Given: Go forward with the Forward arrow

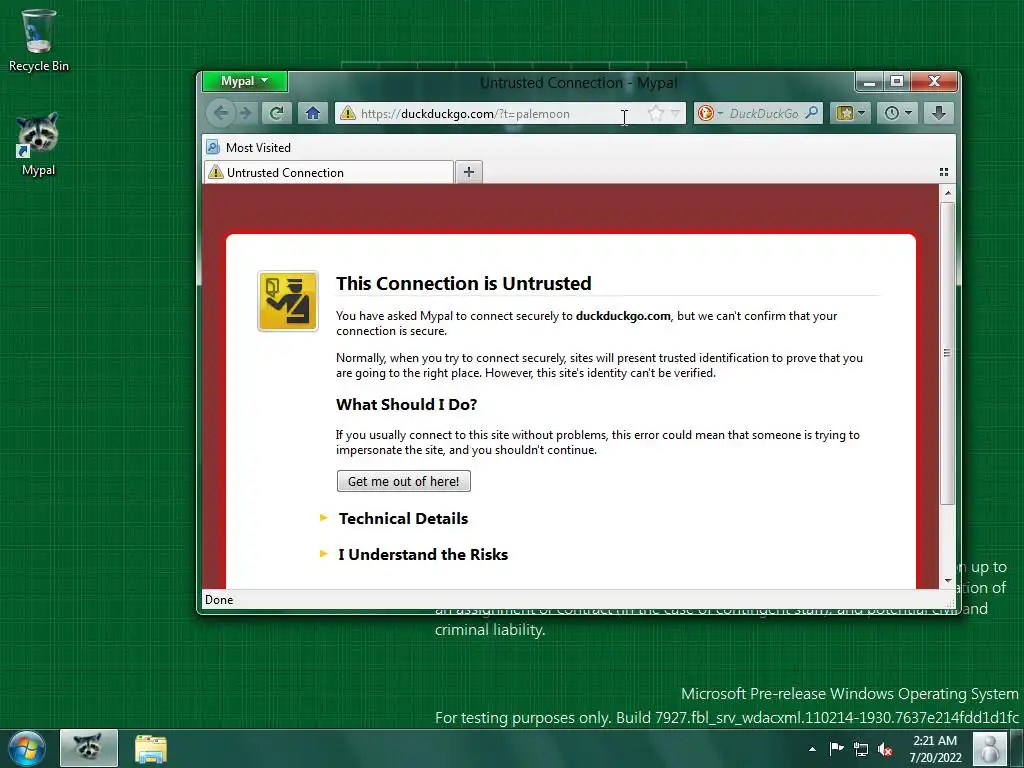Looking at the screenshot, I should click(x=246, y=113).
